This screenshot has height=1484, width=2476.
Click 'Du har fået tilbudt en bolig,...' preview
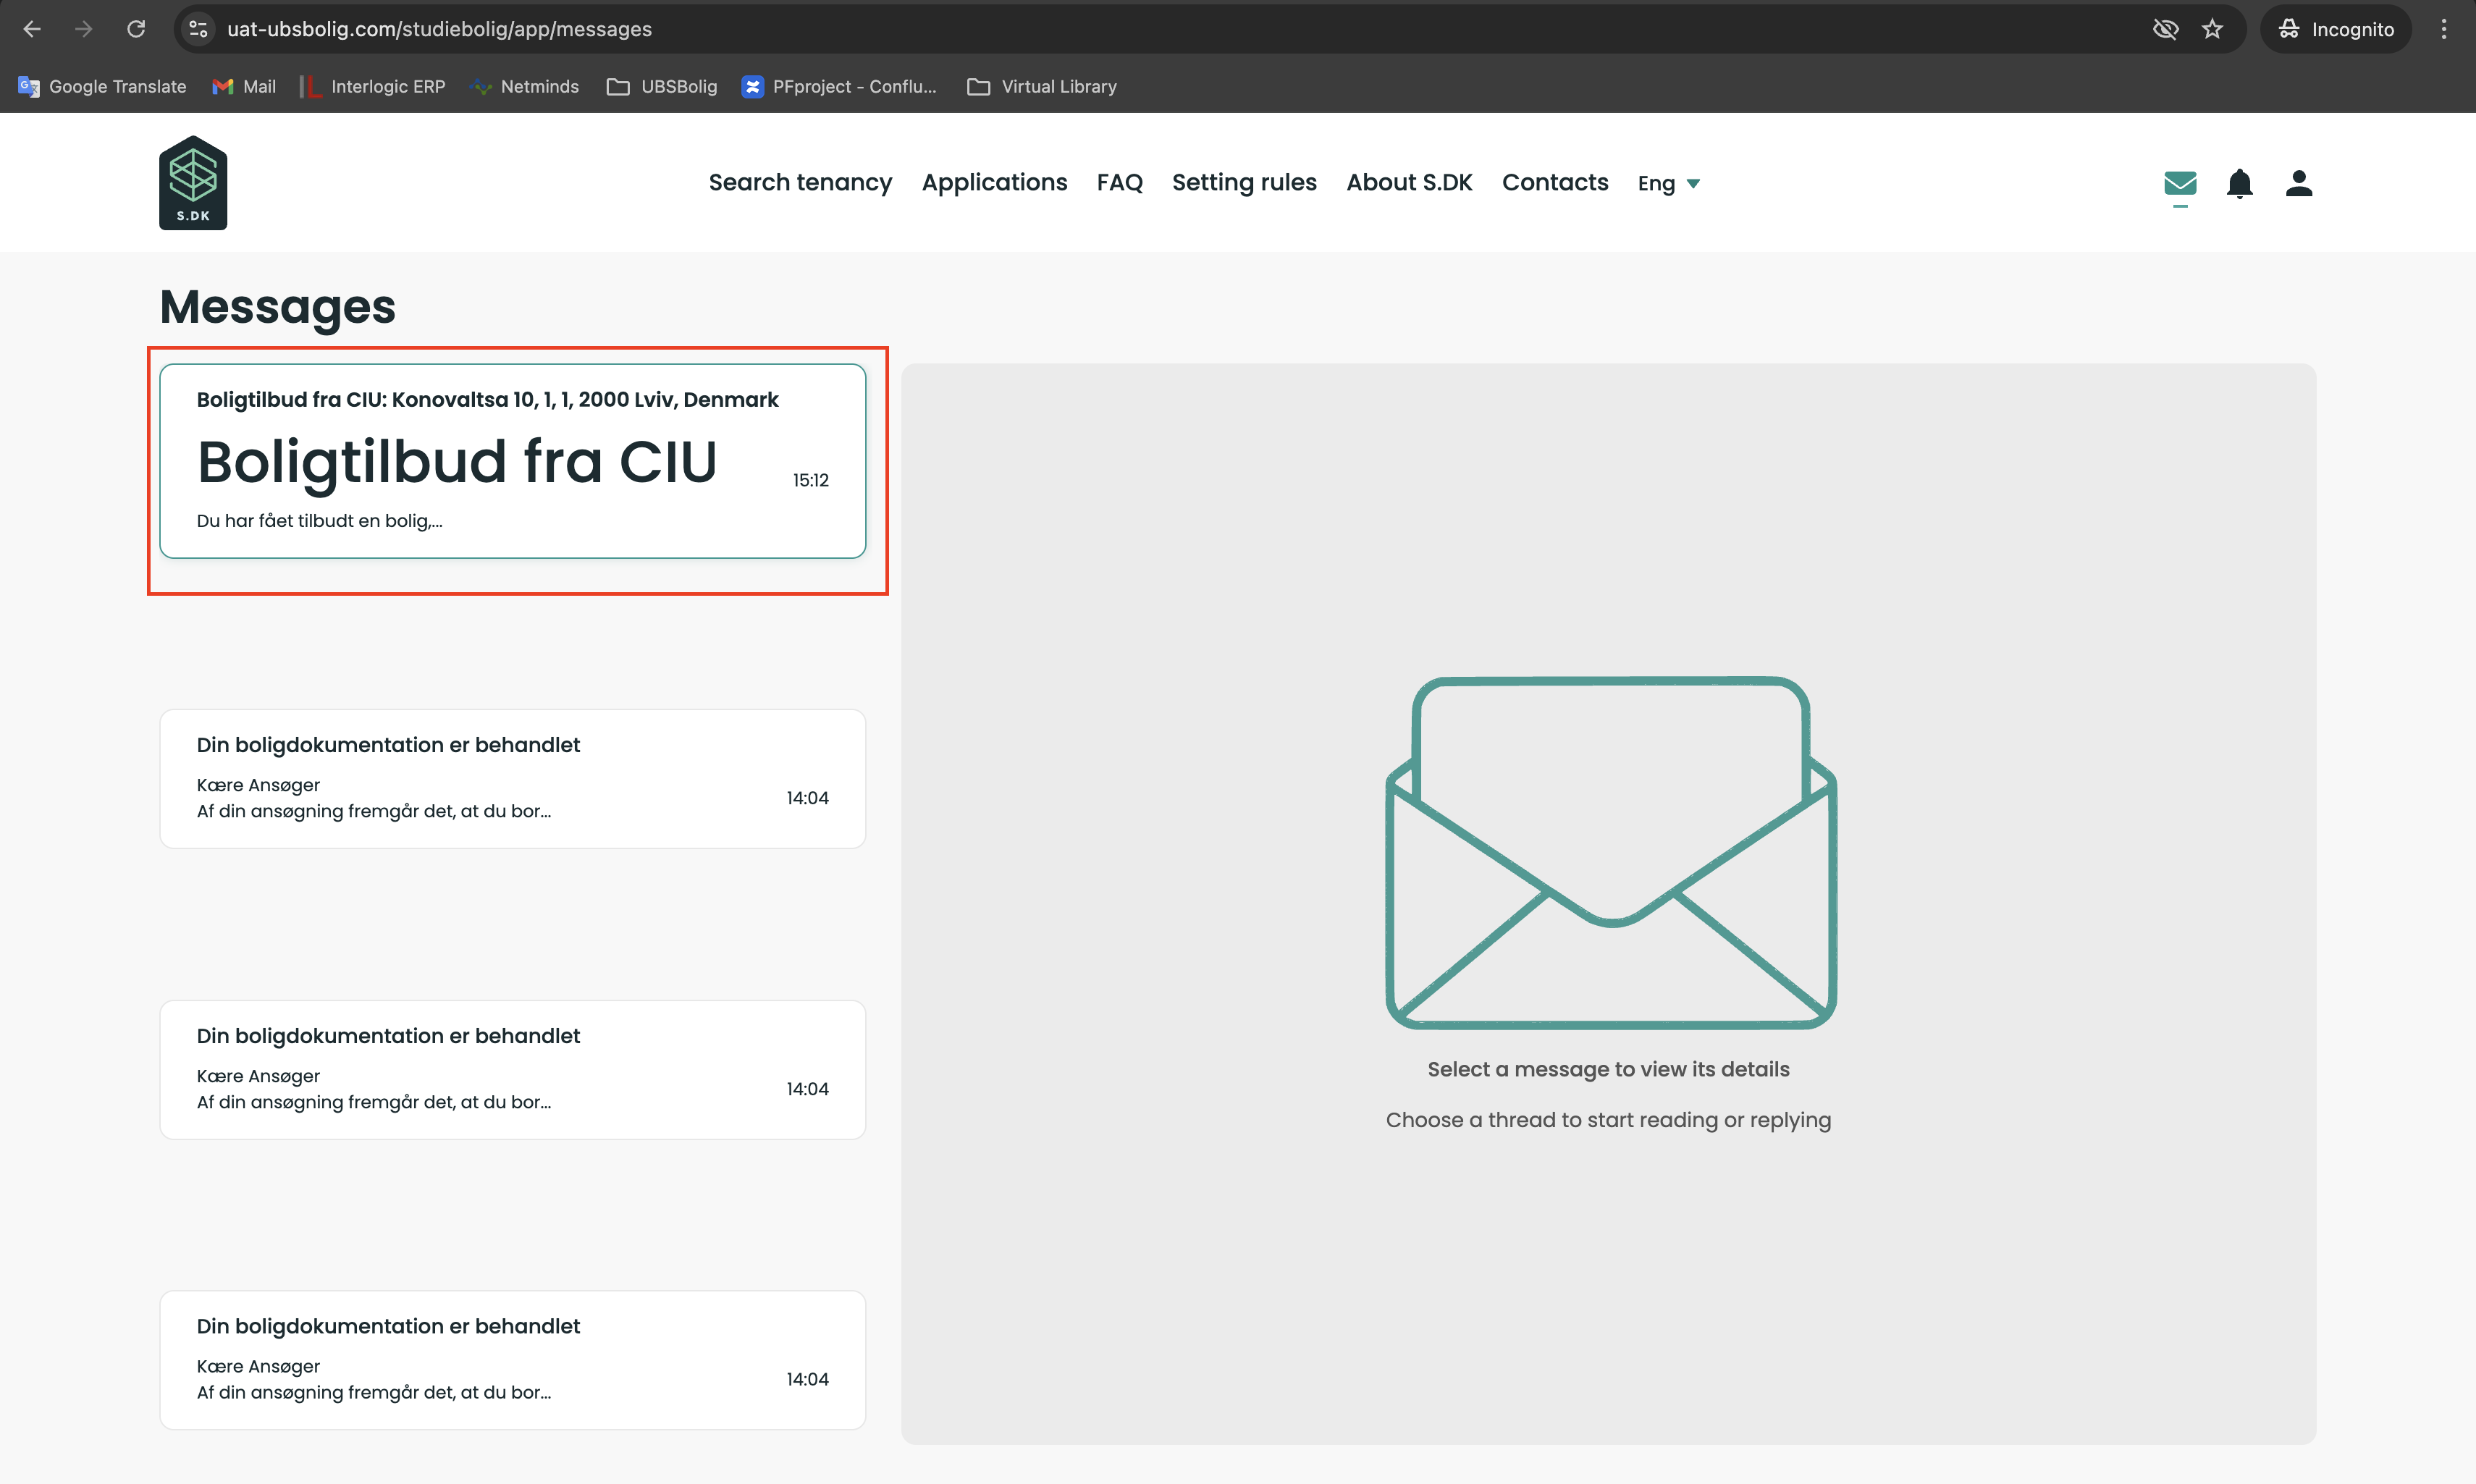319,521
